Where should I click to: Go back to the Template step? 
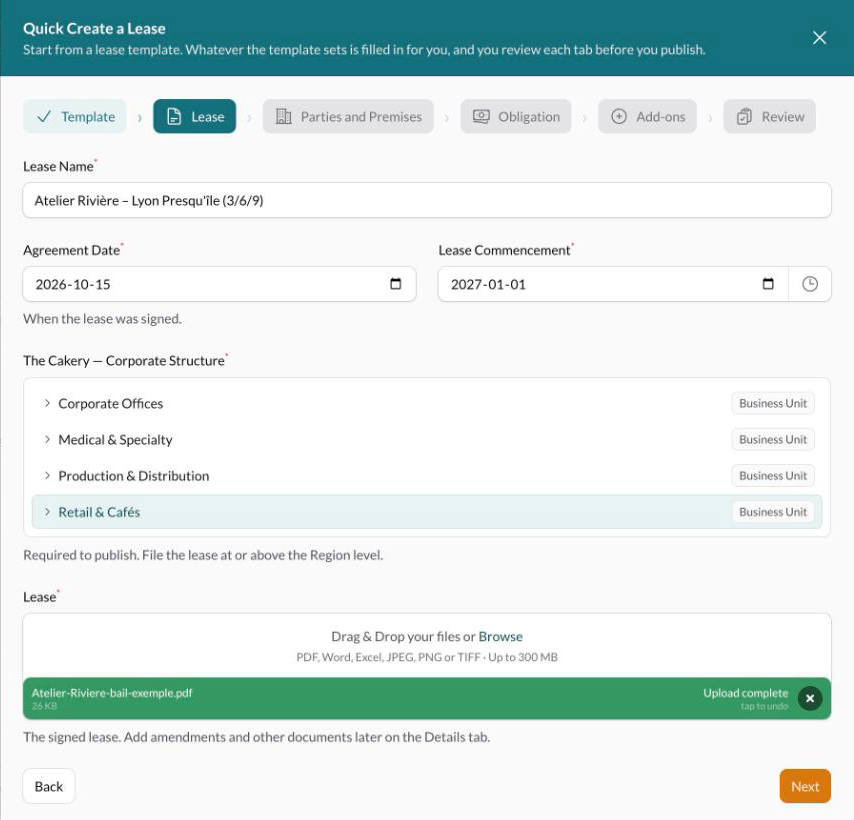coord(75,117)
